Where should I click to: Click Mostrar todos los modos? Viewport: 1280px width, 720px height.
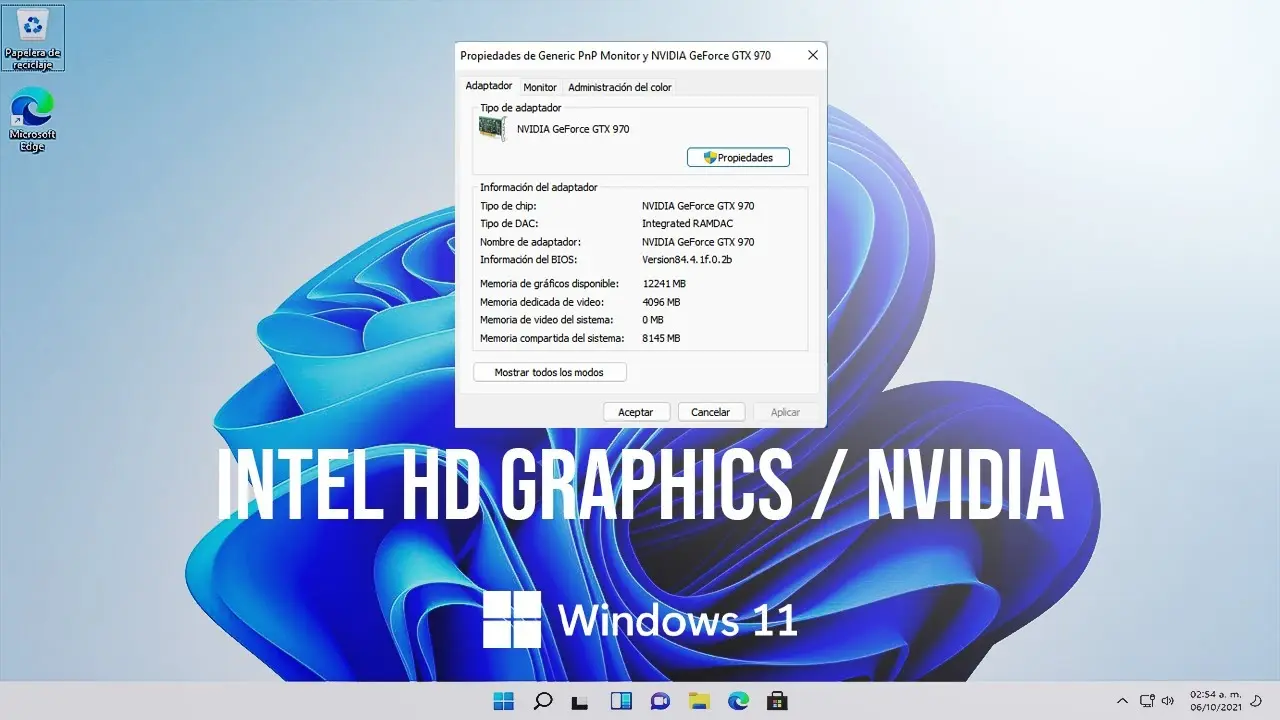pyautogui.click(x=550, y=372)
